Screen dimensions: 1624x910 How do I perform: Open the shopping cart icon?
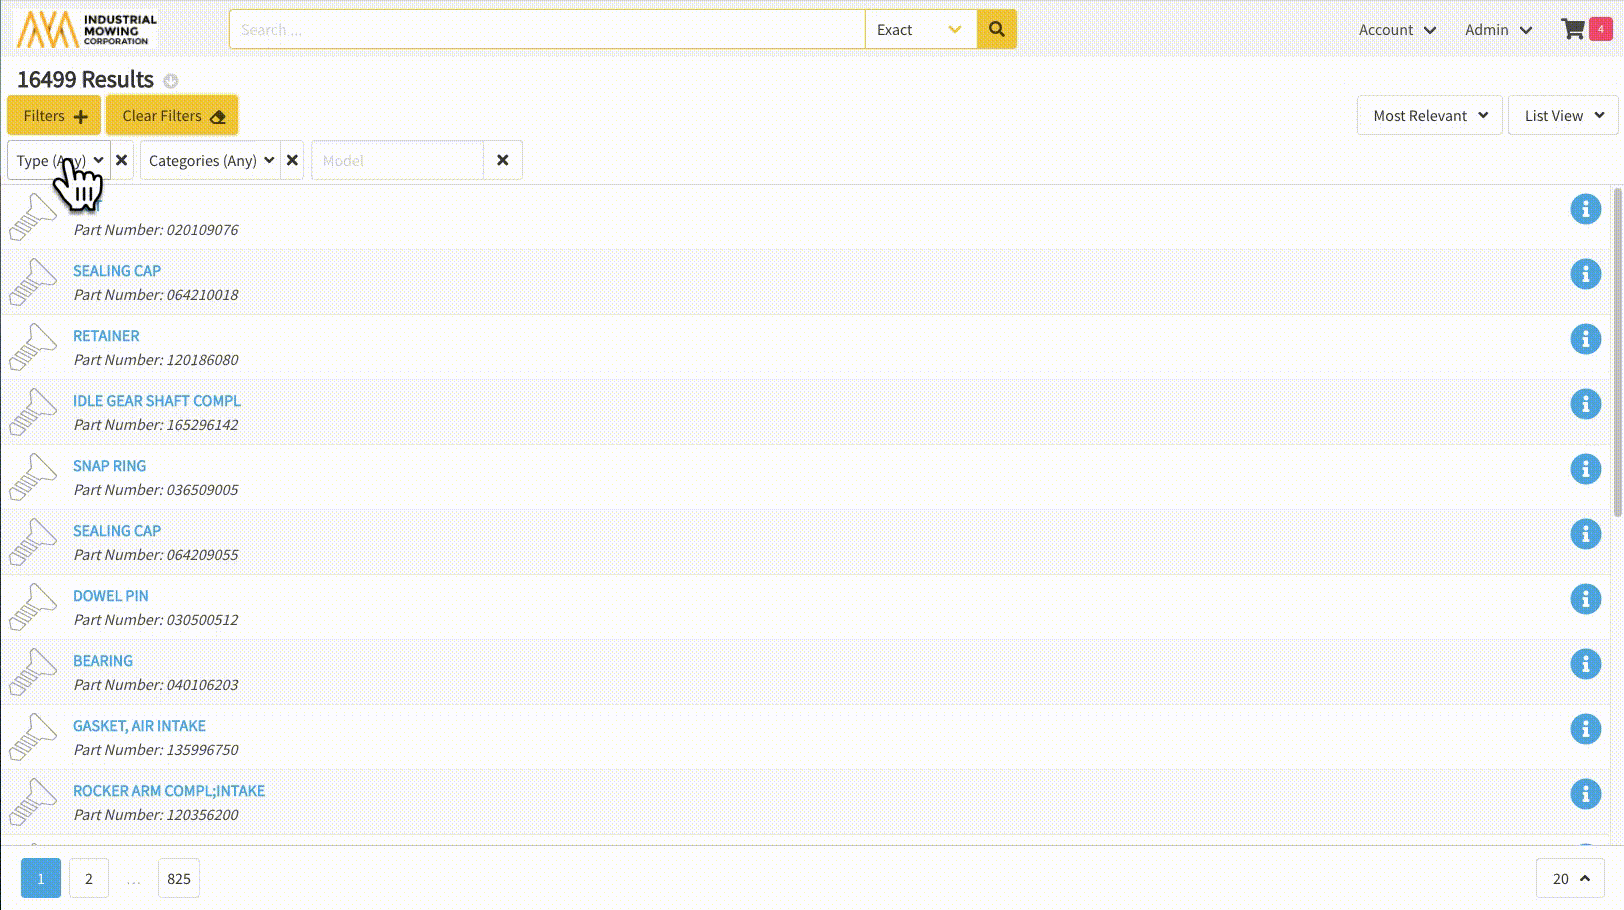click(x=1573, y=30)
